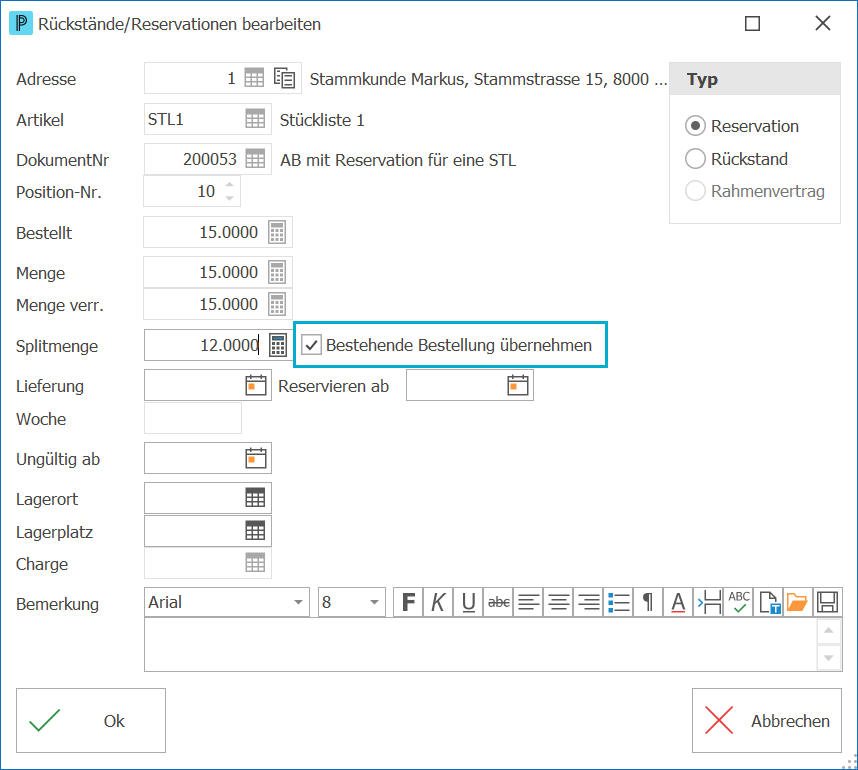
Task: Open a file via folder icon
Action: [x=798, y=602]
